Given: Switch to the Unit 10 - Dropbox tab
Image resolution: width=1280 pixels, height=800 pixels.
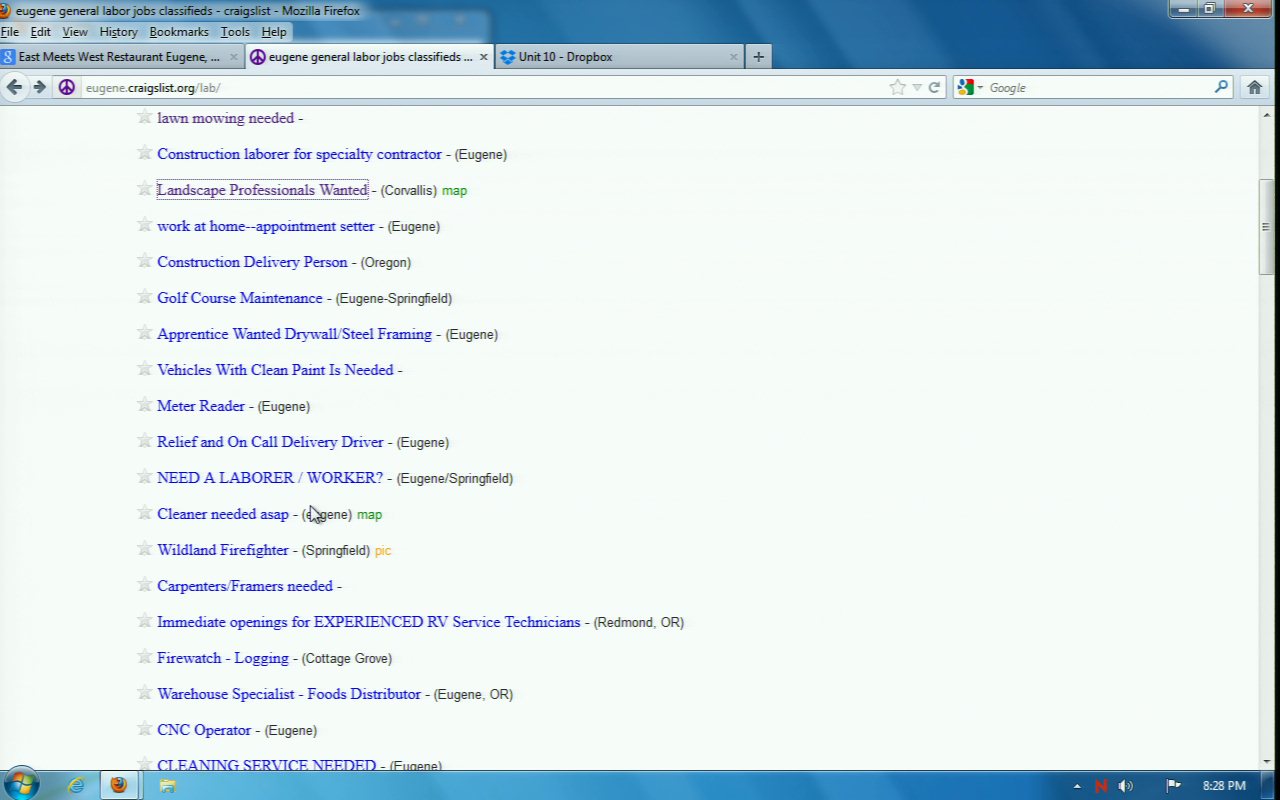Looking at the screenshot, I should click(565, 57).
